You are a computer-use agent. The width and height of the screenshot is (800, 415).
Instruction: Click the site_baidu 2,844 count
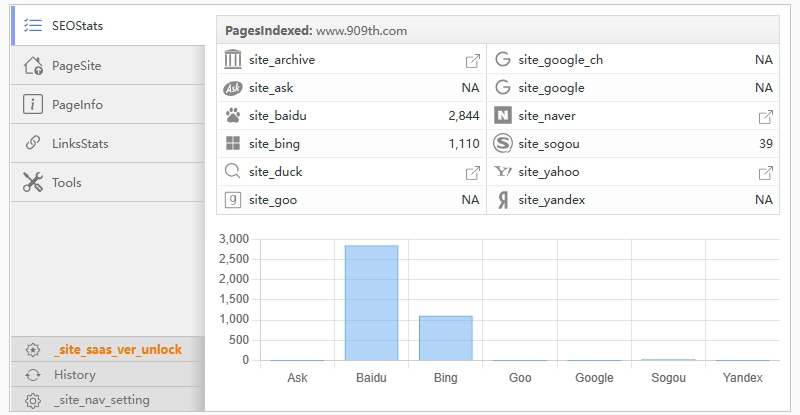463,116
